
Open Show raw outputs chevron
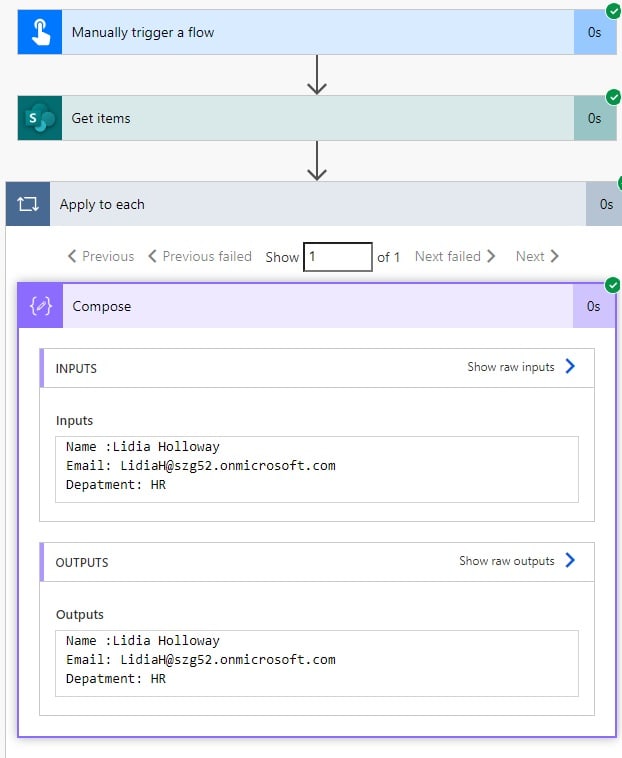[x=570, y=560]
